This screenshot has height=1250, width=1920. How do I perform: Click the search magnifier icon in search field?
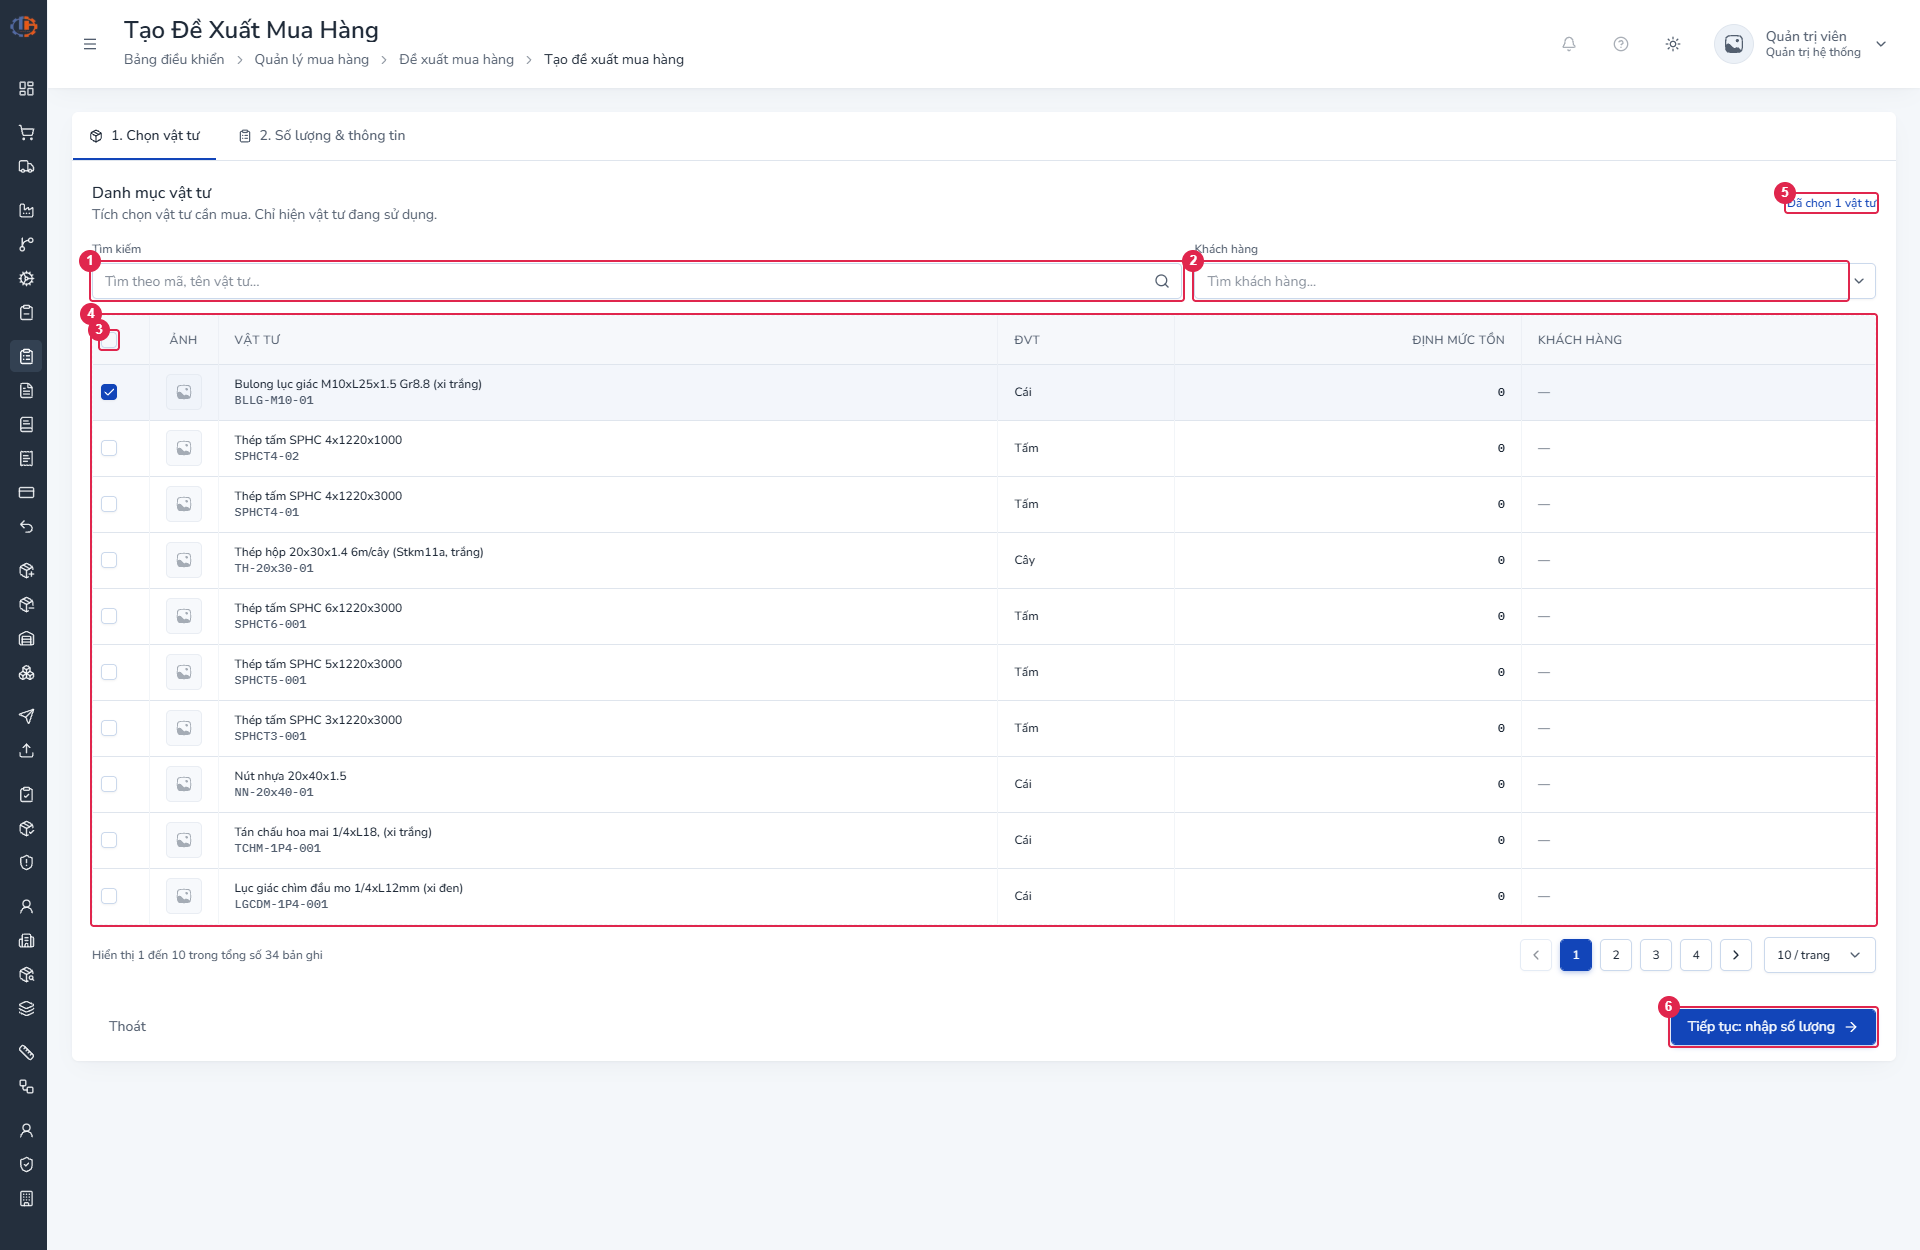coord(1162,281)
